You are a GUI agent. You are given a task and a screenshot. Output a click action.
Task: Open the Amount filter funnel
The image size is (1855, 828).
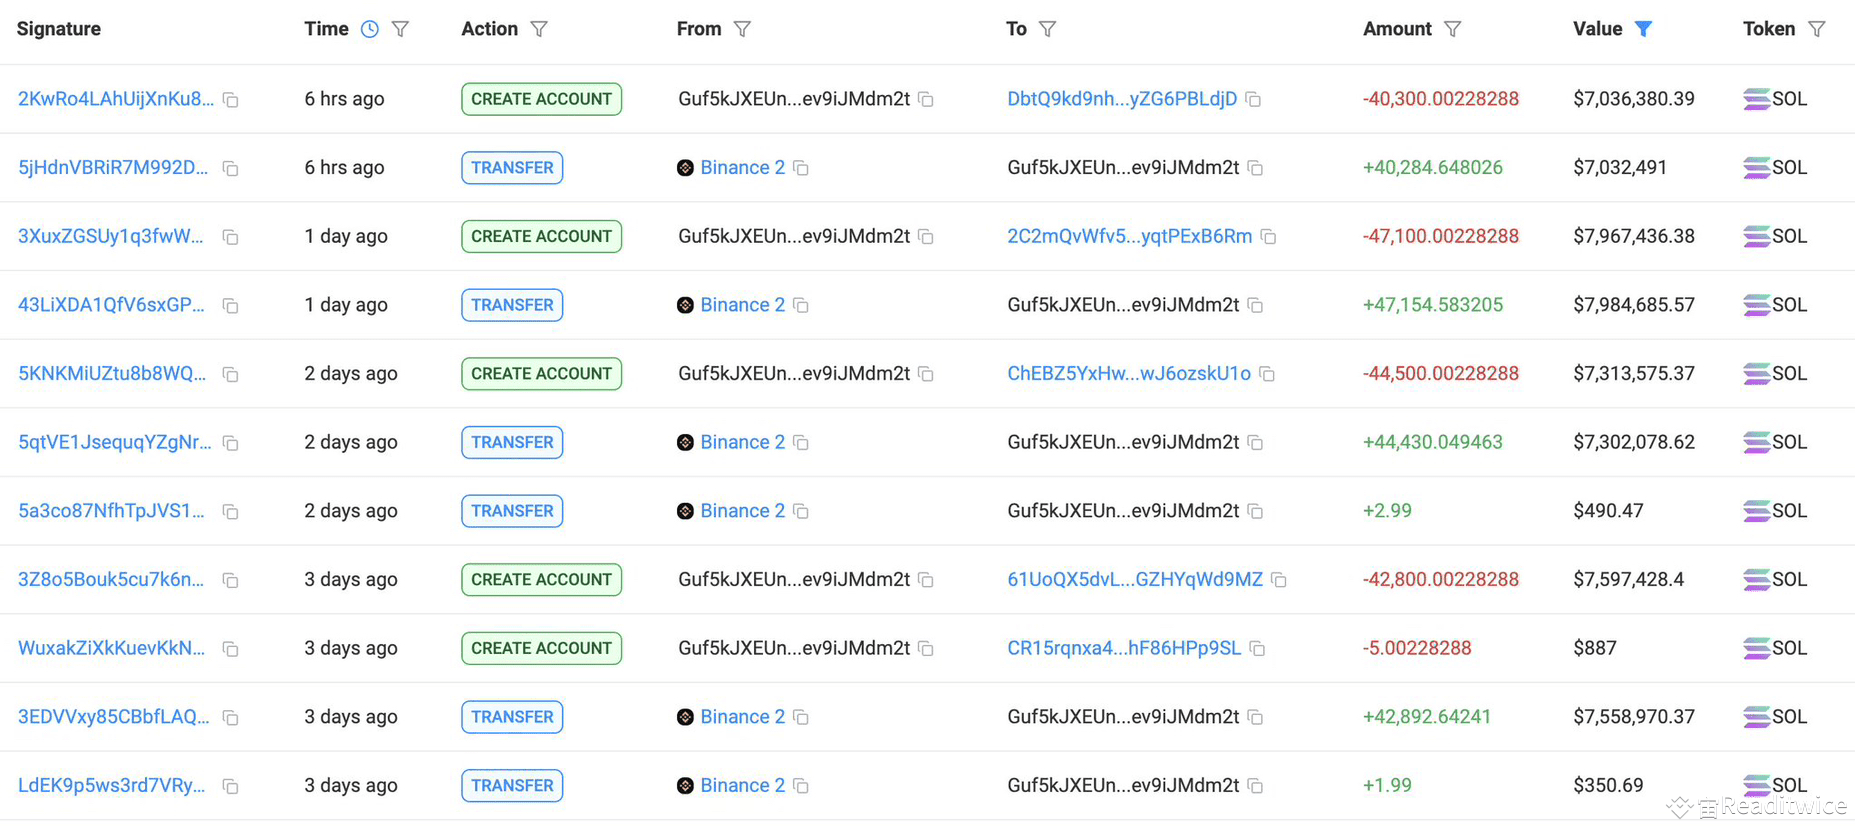point(1453,29)
